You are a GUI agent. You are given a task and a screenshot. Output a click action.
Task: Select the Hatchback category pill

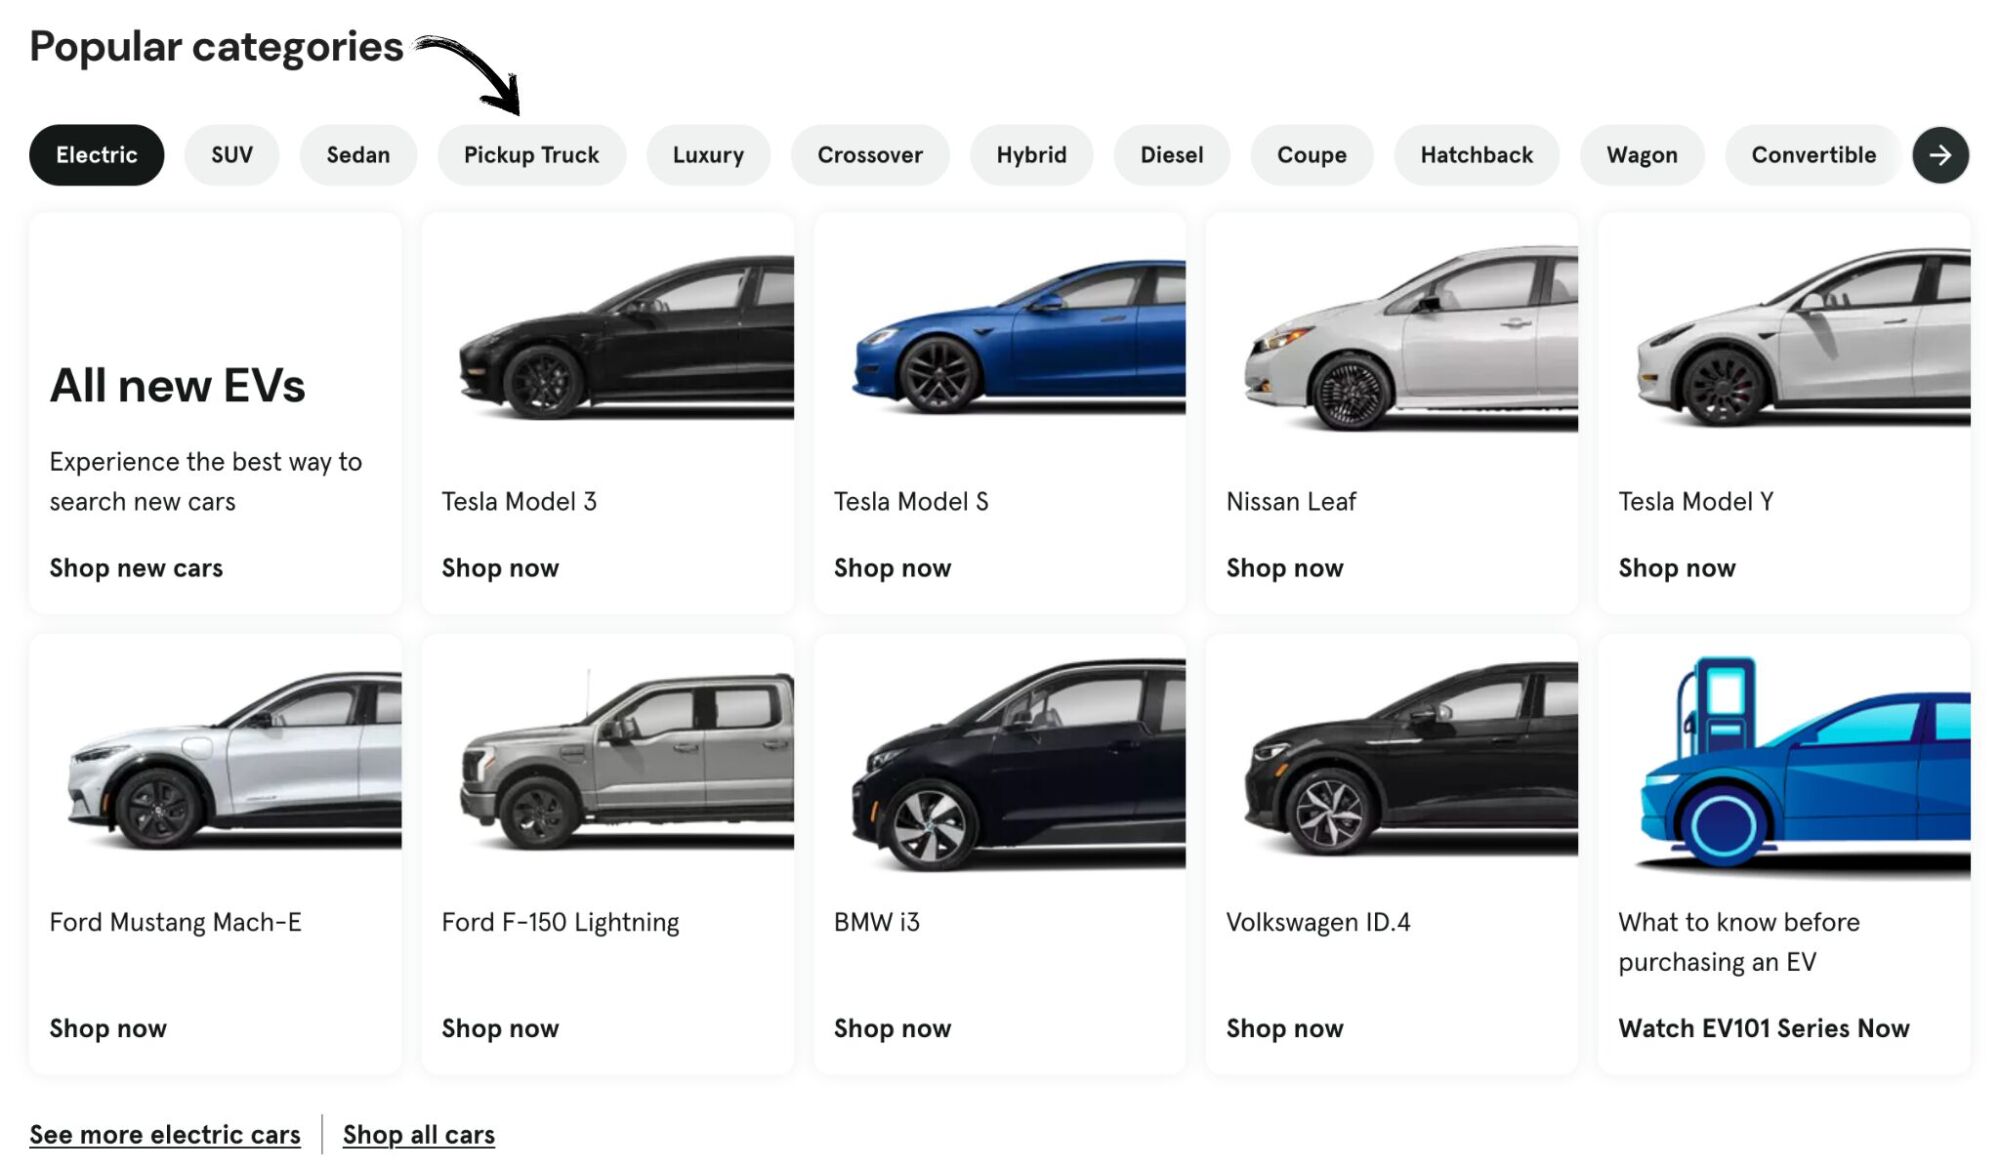point(1476,155)
